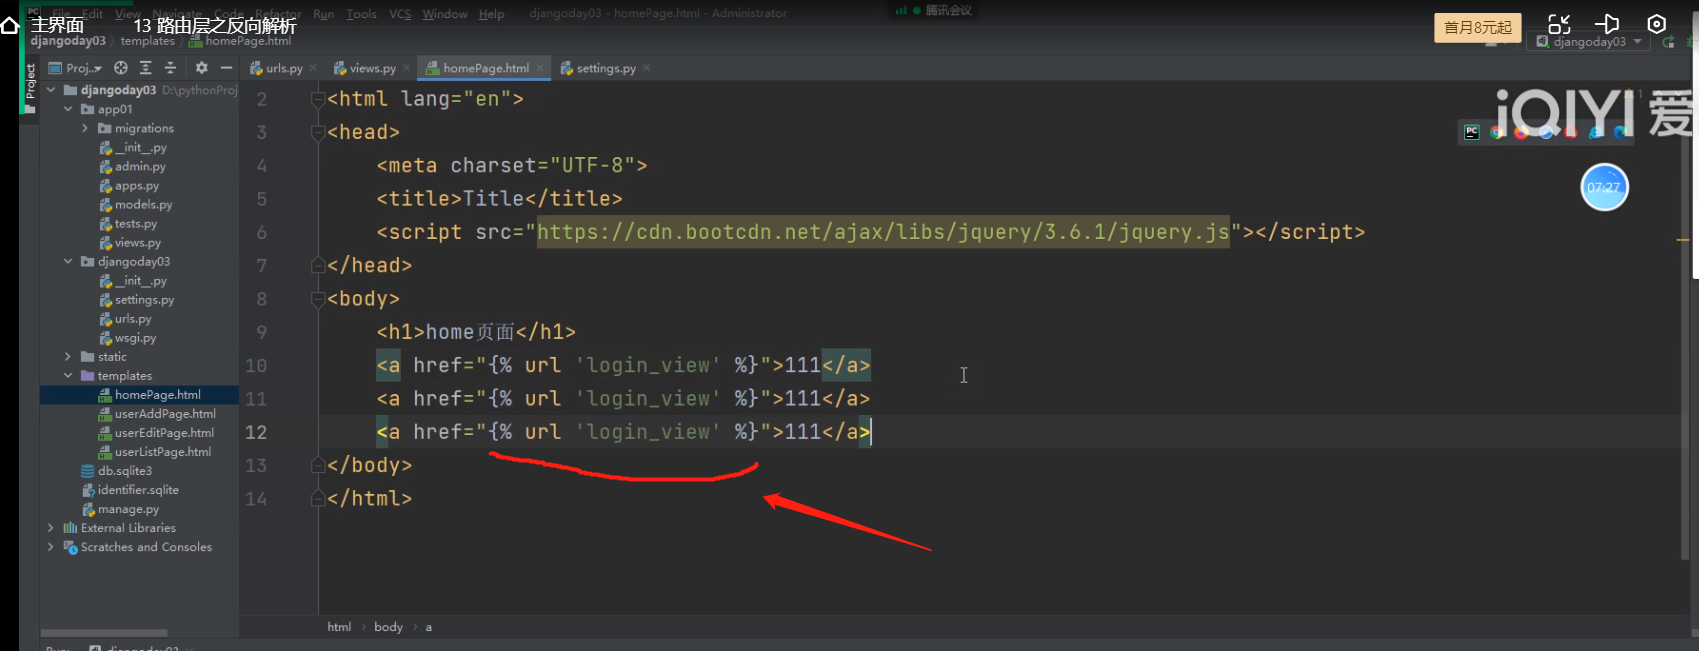Select db.sqlite3 in the project tree
The width and height of the screenshot is (1699, 651).
click(x=117, y=471)
